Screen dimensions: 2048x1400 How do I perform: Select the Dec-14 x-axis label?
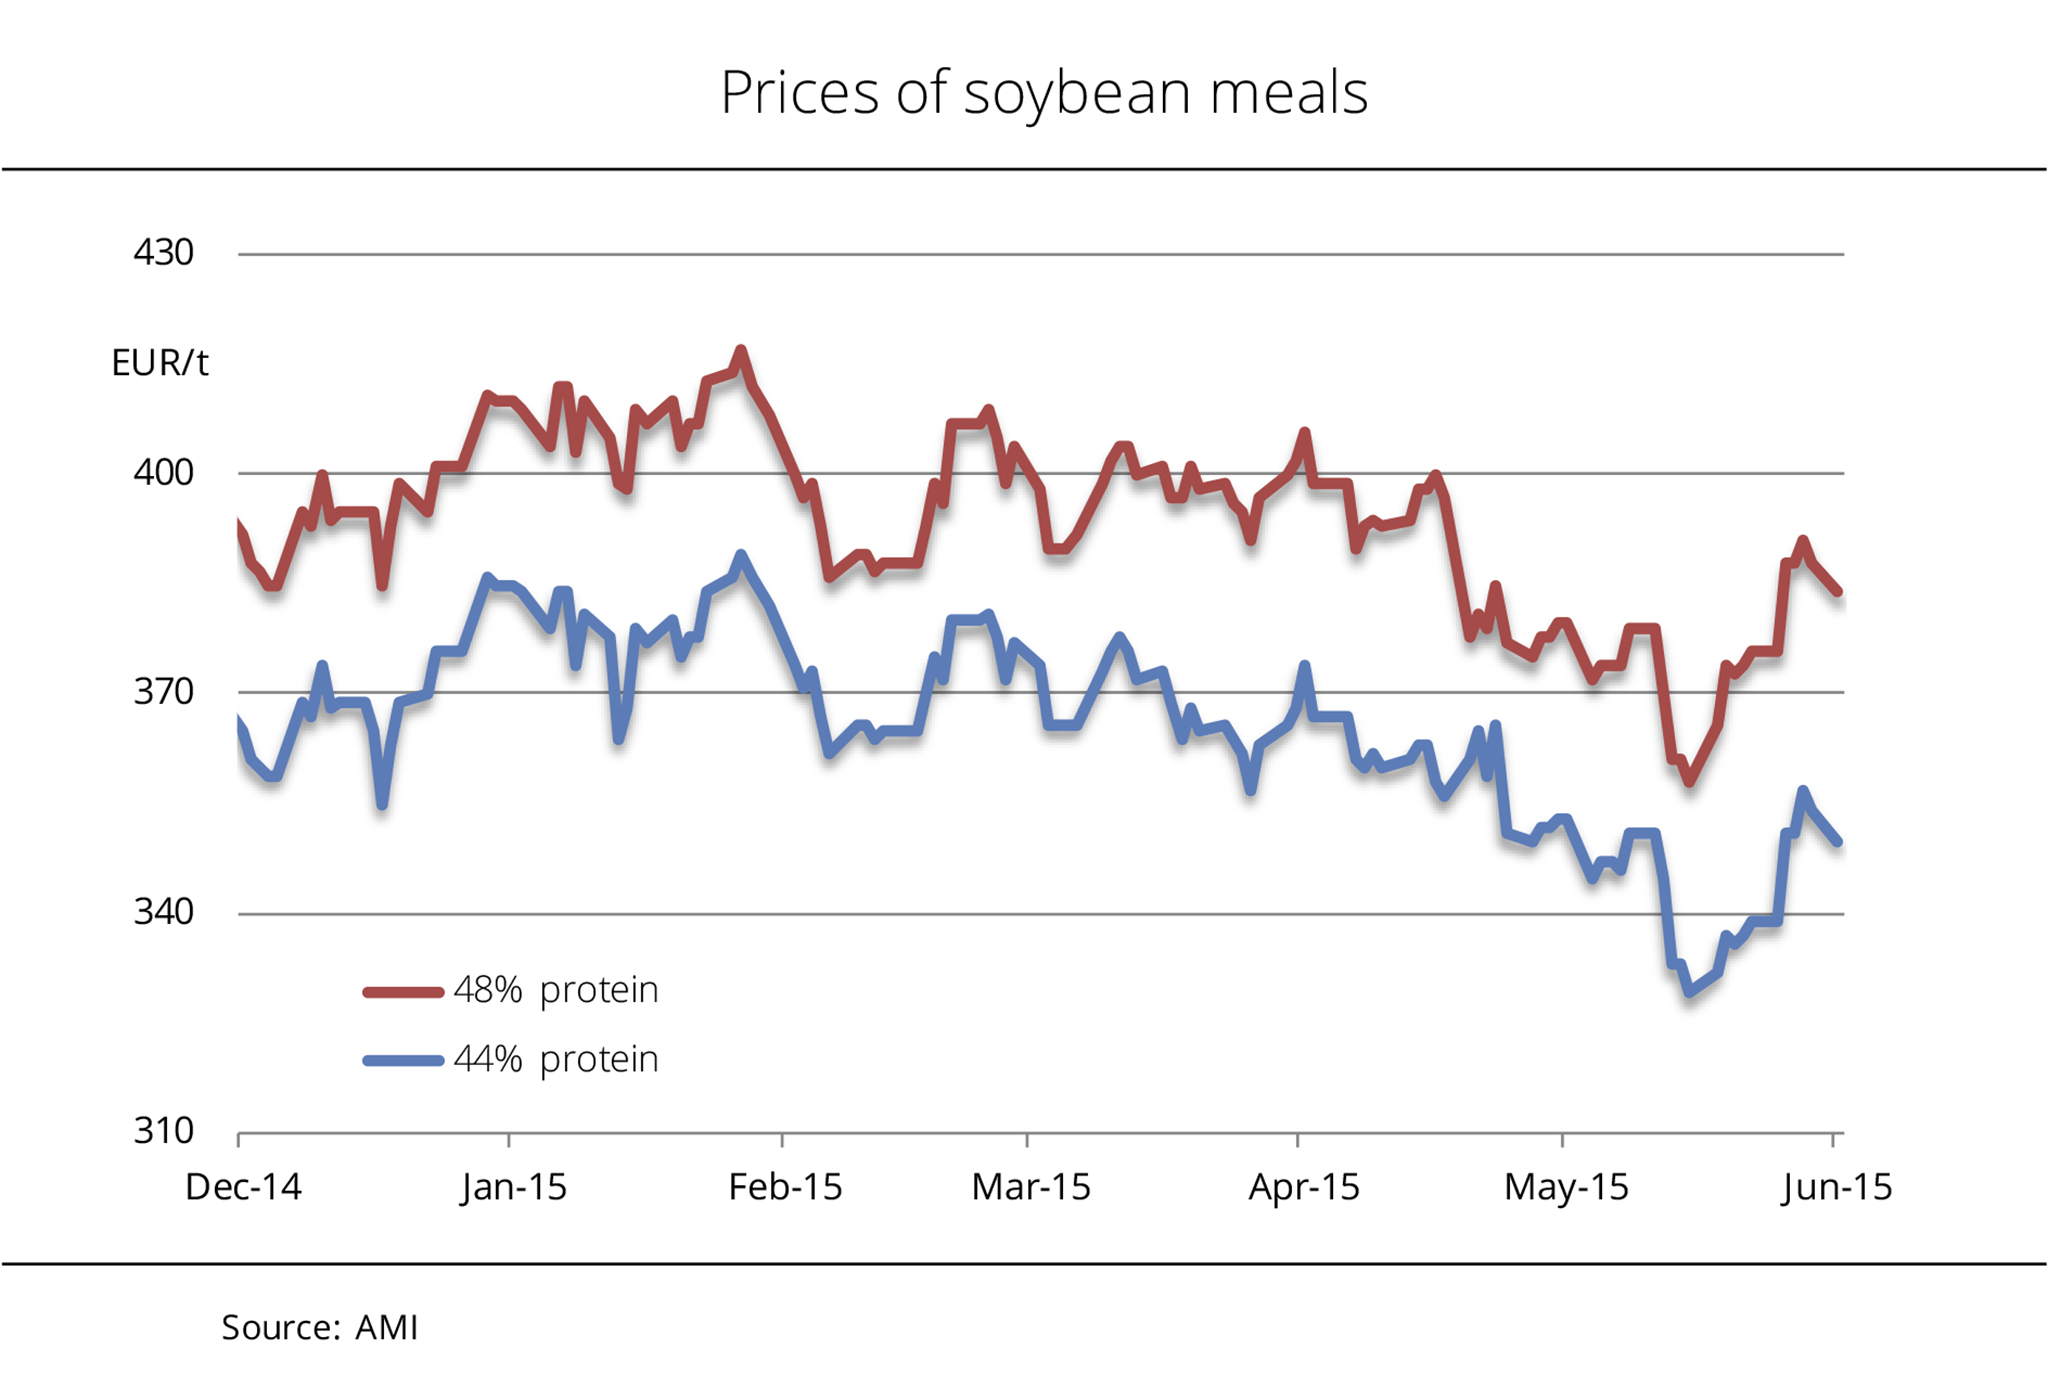(x=243, y=1187)
